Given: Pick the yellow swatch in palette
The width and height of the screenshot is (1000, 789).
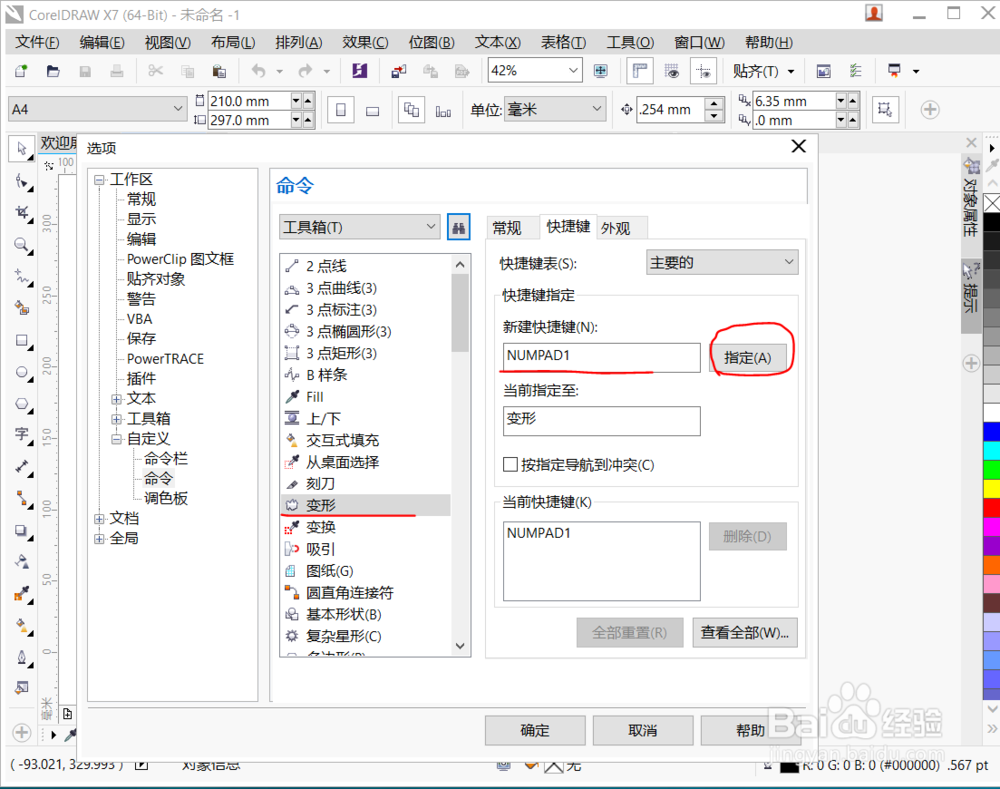Looking at the screenshot, I should coord(992,489).
